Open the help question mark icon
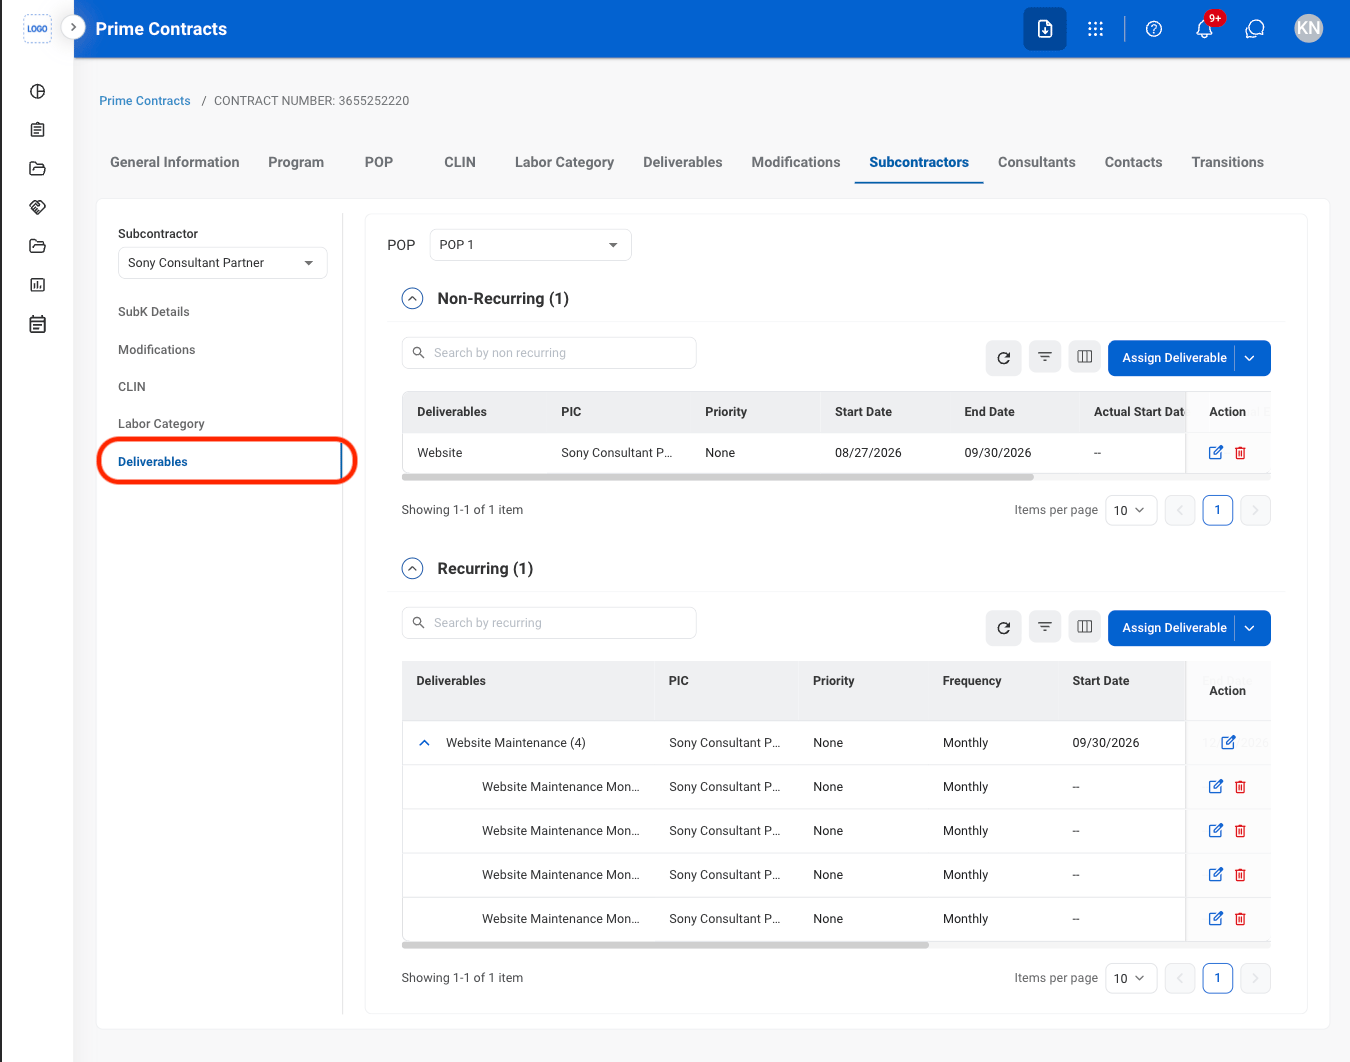 tap(1154, 29)
